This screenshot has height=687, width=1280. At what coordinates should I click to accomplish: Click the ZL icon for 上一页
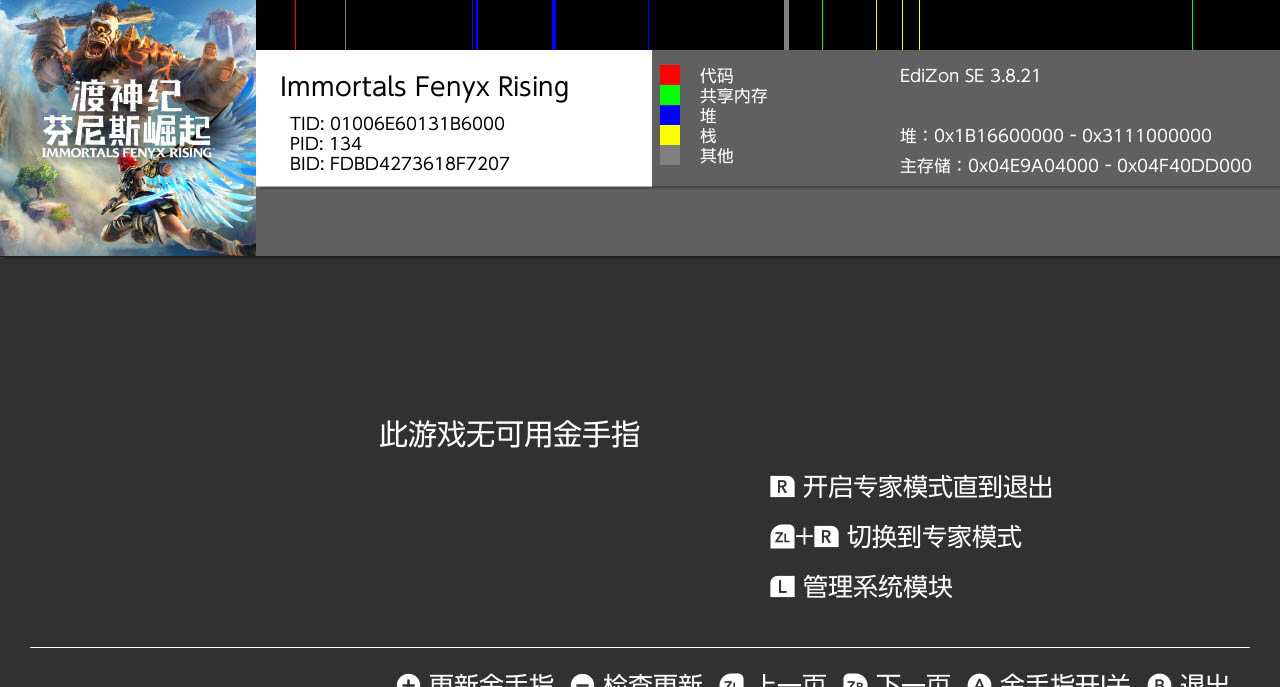click(x=732, y=681)
